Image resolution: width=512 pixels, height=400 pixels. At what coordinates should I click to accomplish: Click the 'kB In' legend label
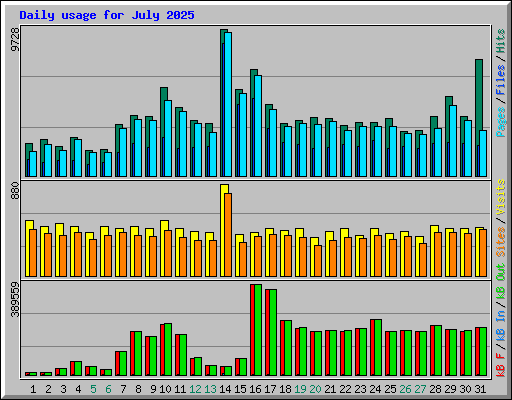pos(501,326)
